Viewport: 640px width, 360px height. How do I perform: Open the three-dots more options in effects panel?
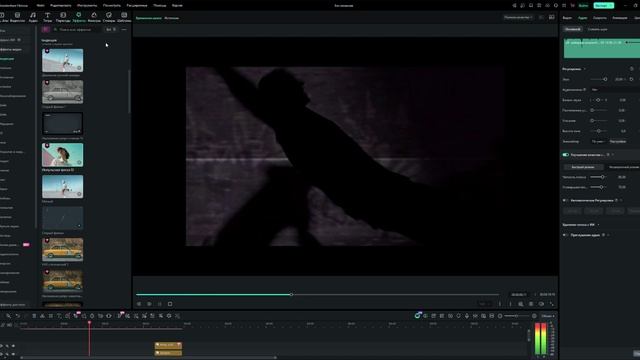click(124, 29)
